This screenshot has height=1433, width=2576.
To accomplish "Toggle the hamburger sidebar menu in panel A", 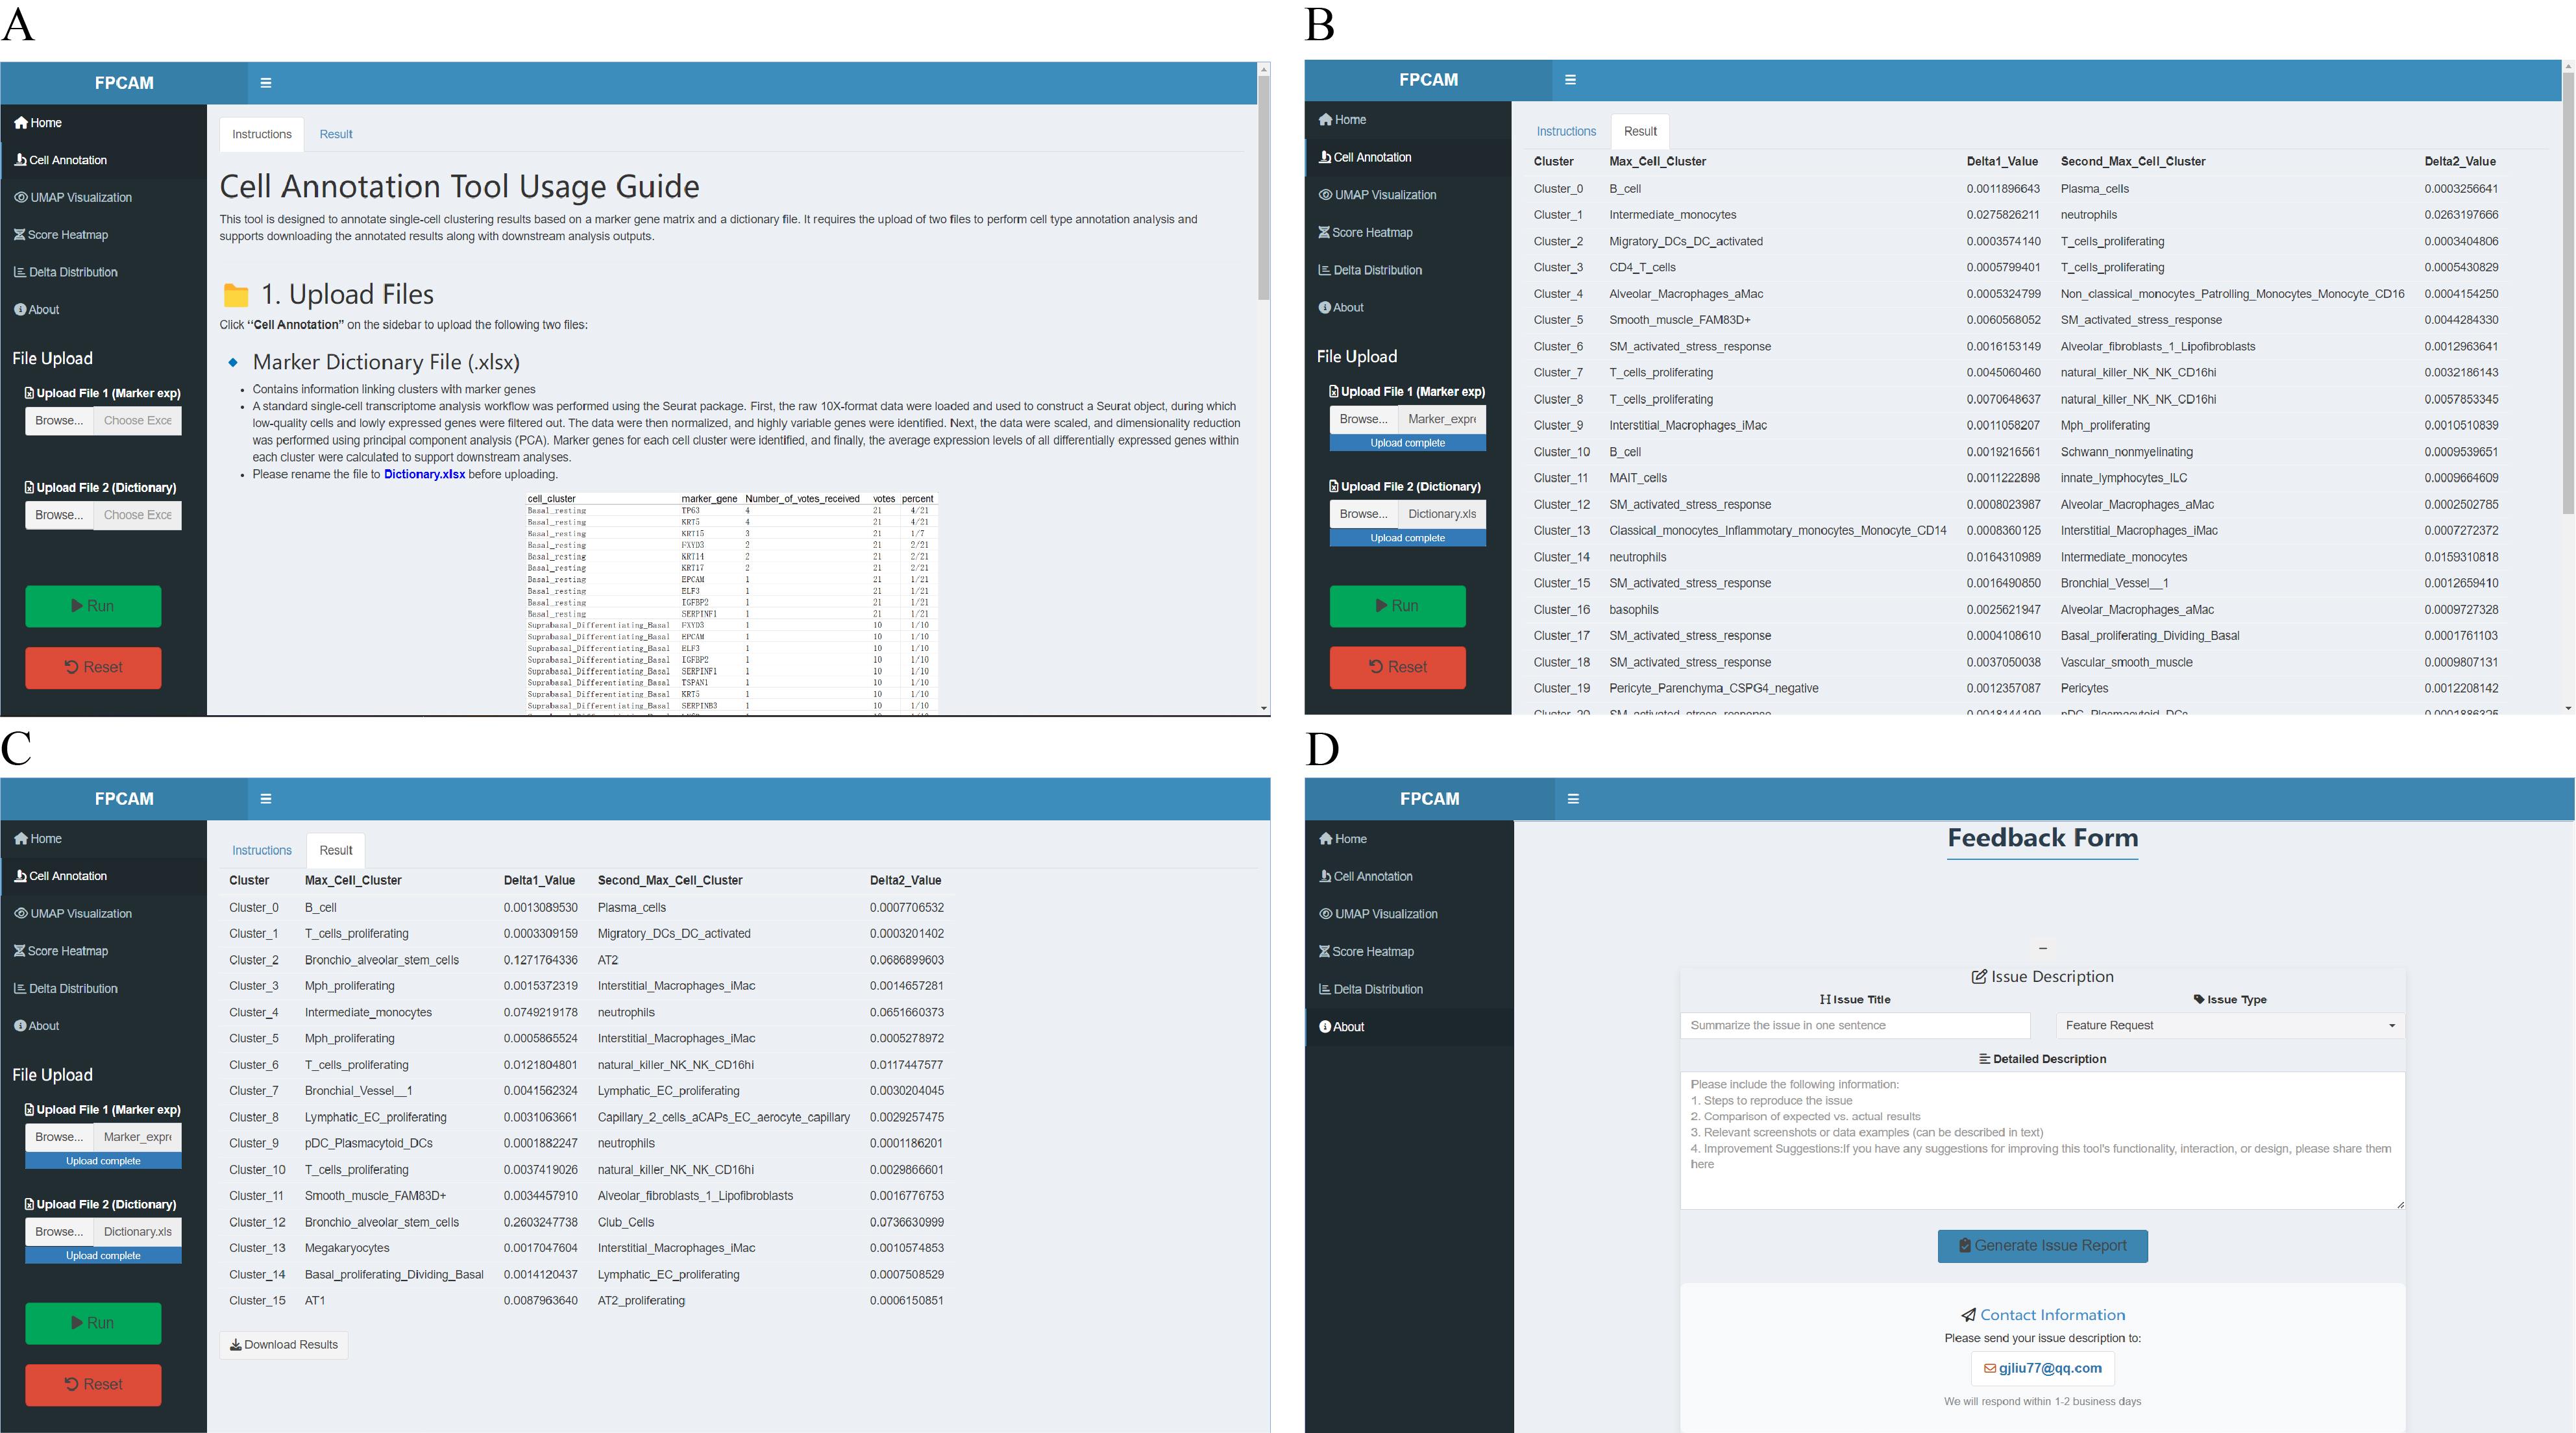I will pos(266,83).
